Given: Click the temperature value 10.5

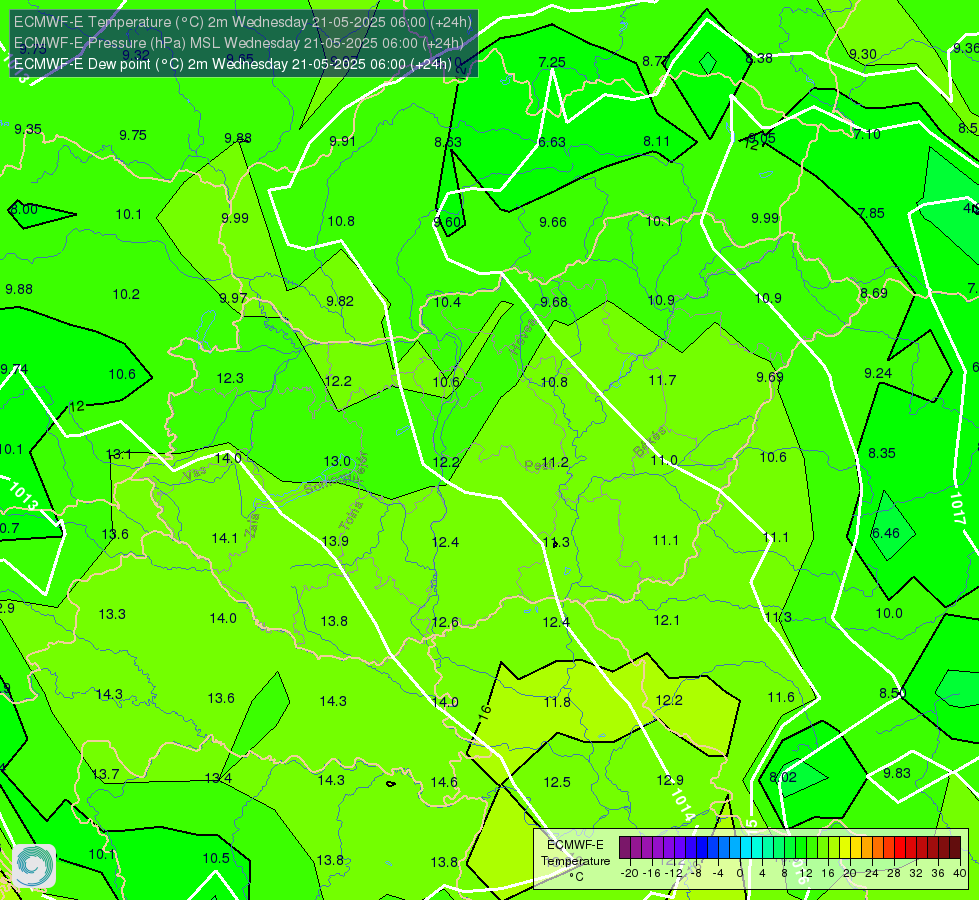Looking at the screenshot, I should [216, 858].
